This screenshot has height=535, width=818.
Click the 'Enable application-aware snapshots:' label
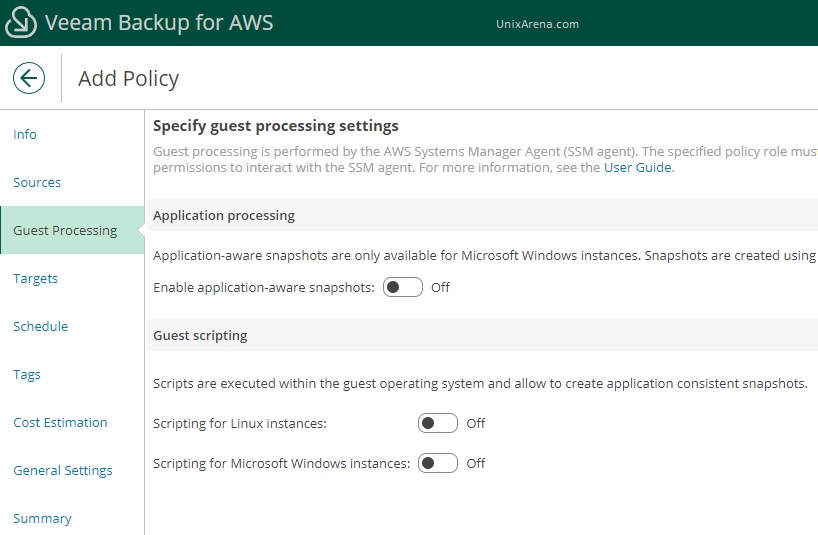264,287
